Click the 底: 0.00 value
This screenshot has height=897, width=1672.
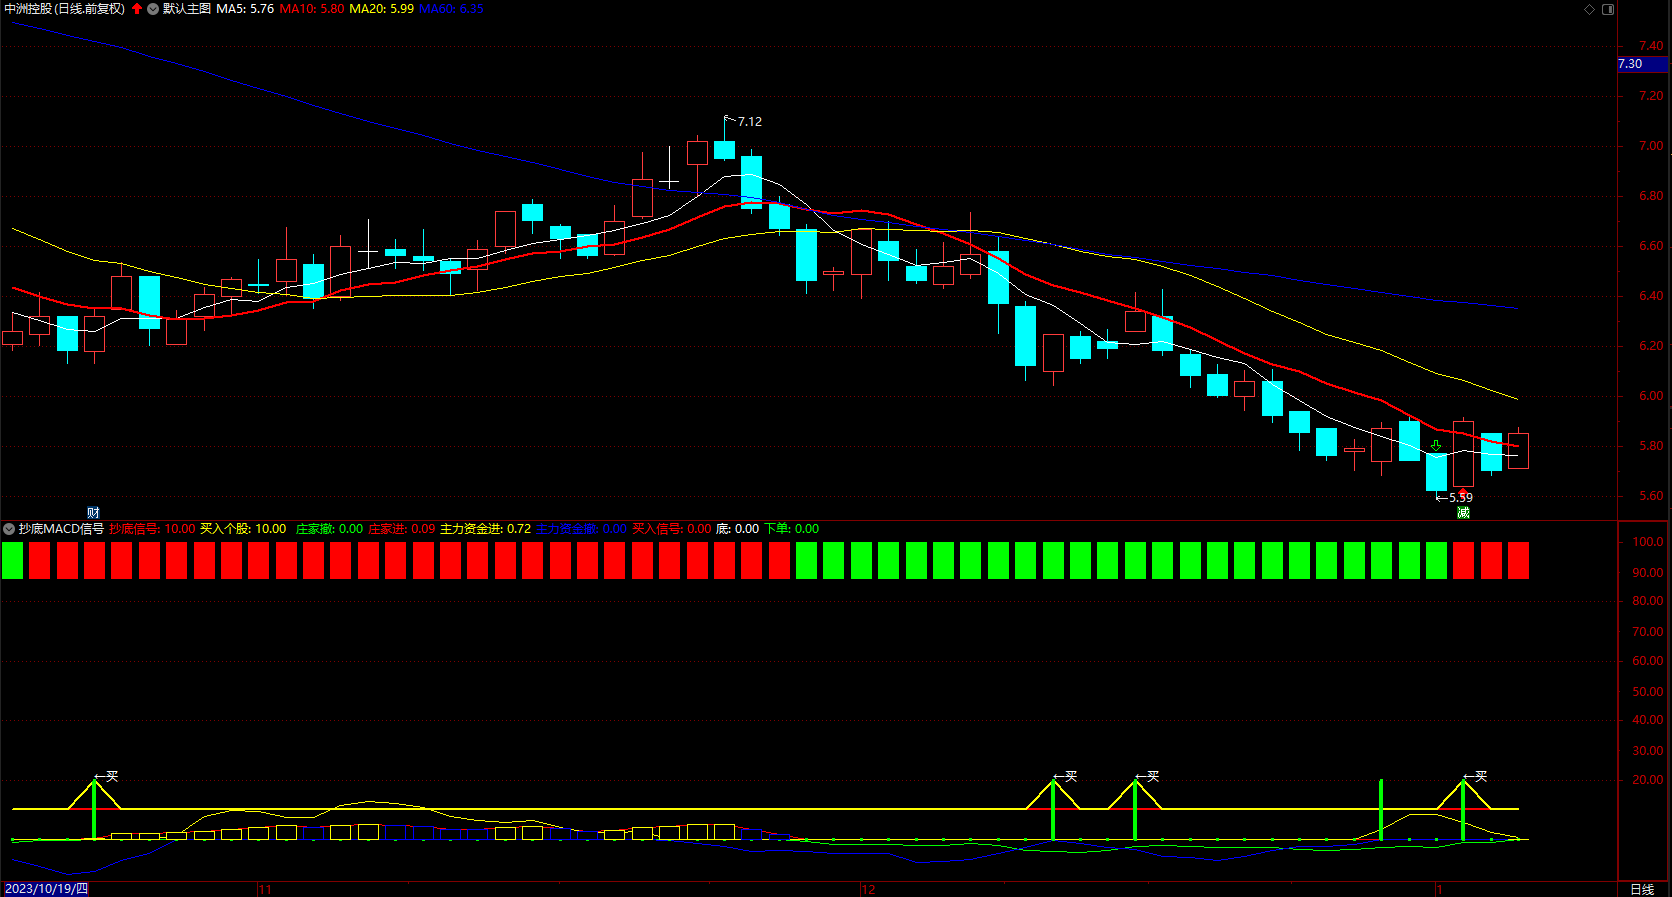click(737, 529)
